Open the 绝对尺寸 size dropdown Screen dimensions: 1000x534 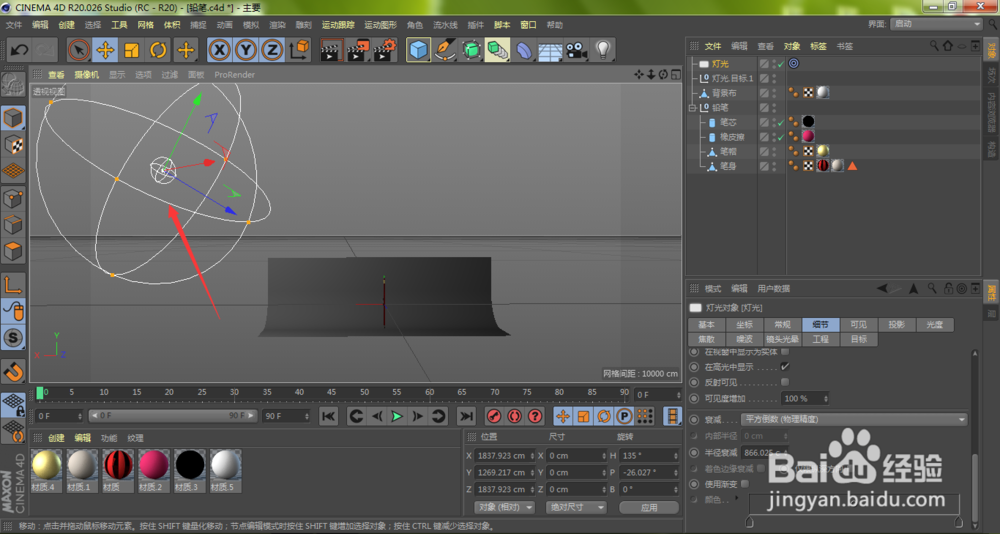576,507
